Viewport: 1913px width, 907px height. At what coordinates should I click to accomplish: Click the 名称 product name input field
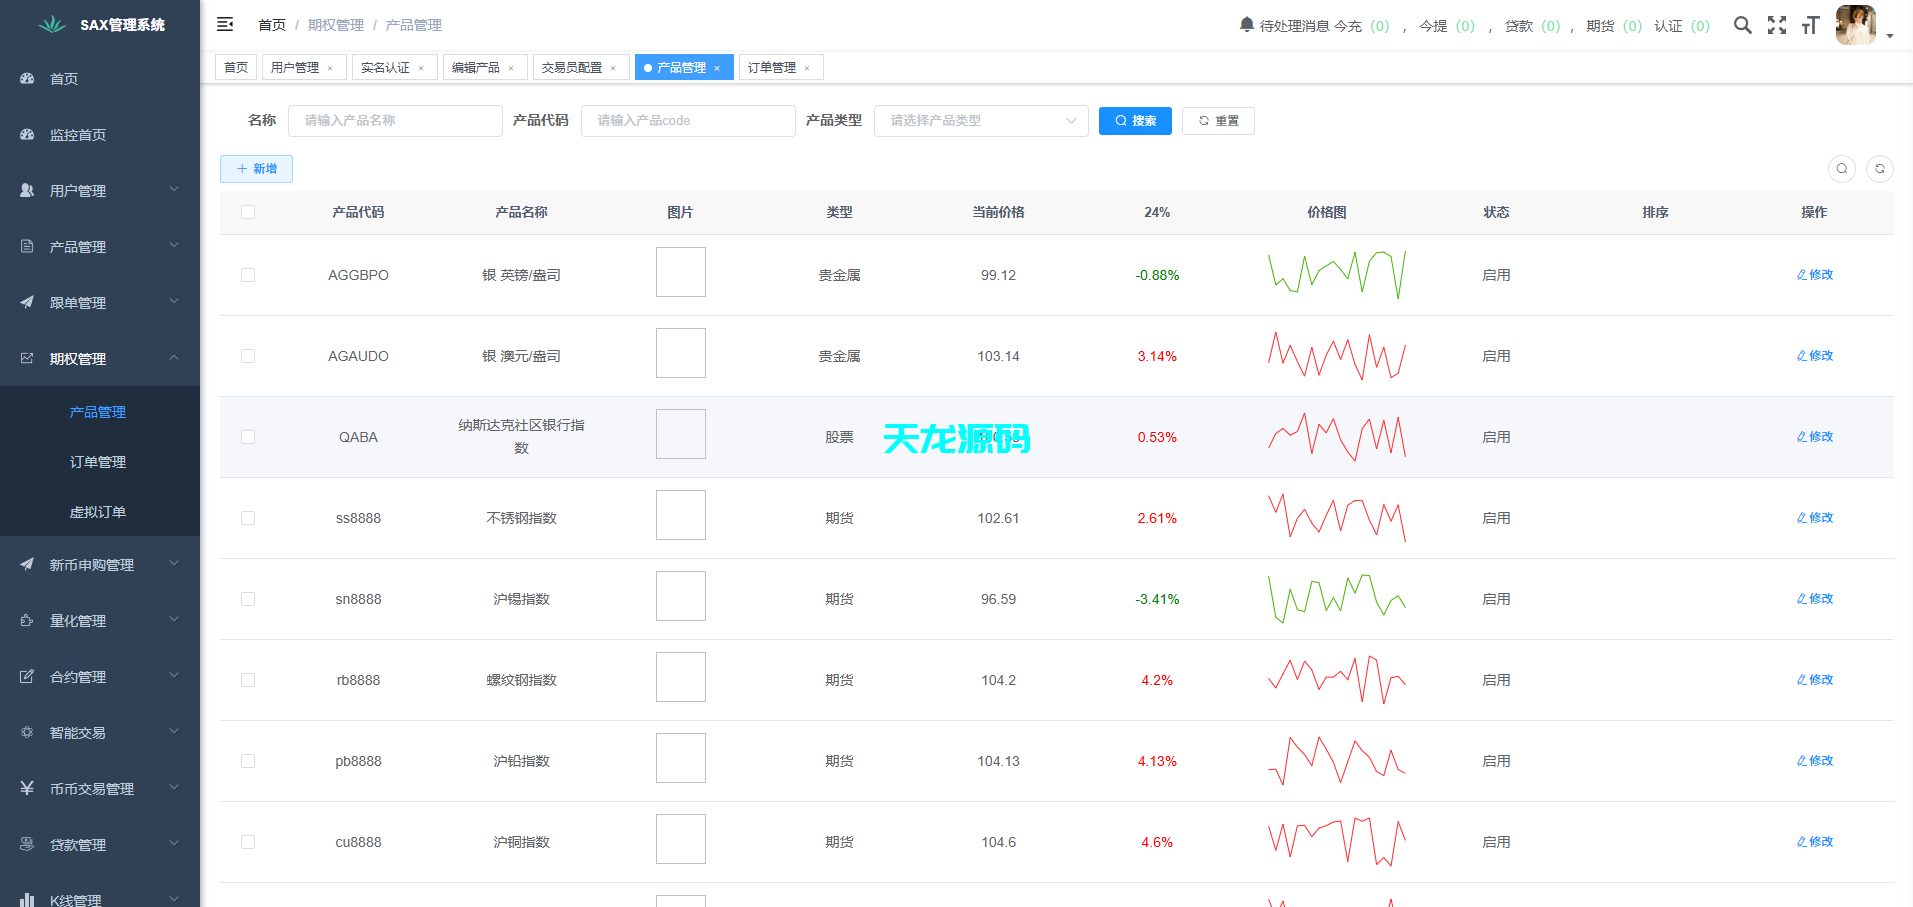(395, 120)
